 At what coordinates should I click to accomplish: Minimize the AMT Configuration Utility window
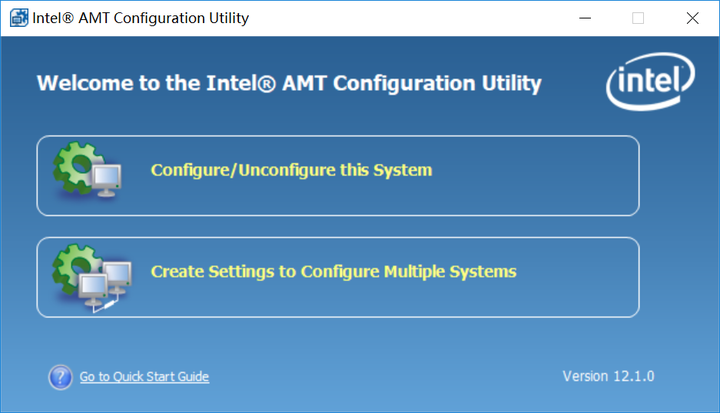tap(584, 18)
